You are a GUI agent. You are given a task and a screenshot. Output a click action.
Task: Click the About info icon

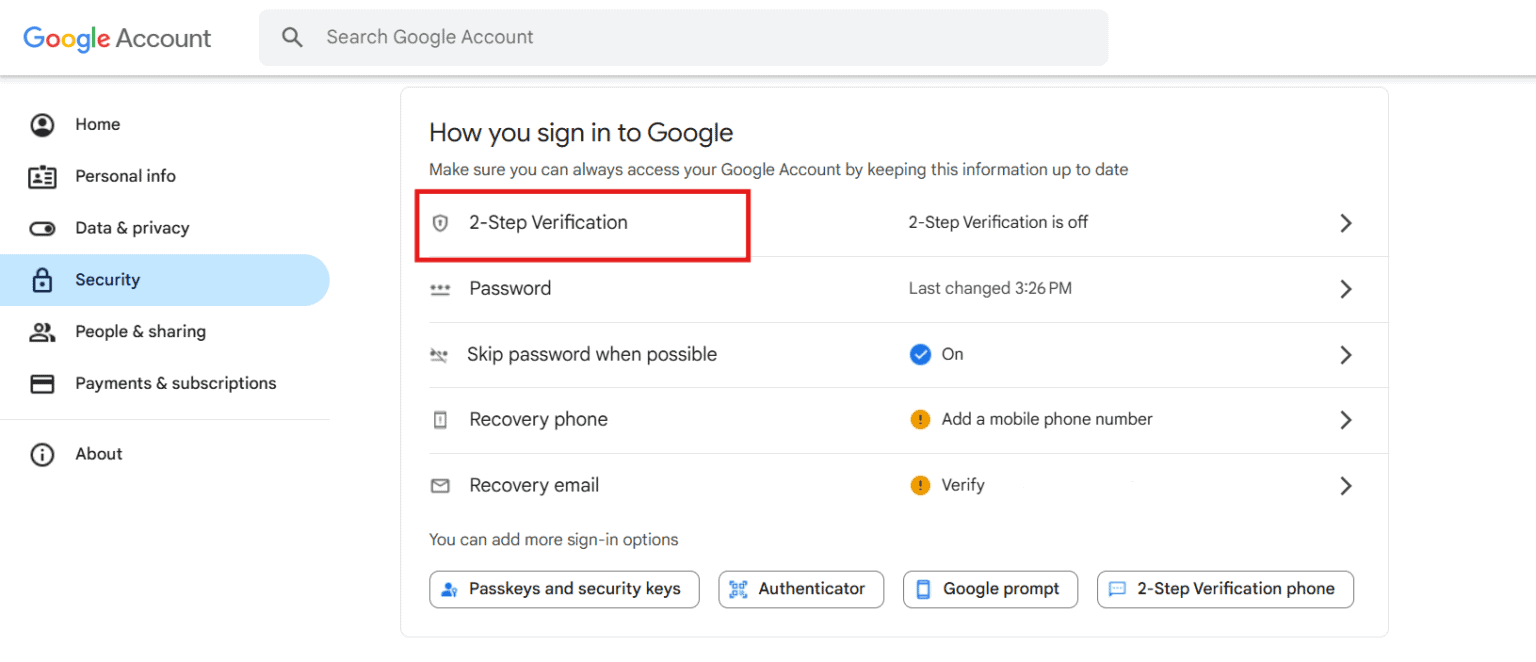[x=42, y=454]
